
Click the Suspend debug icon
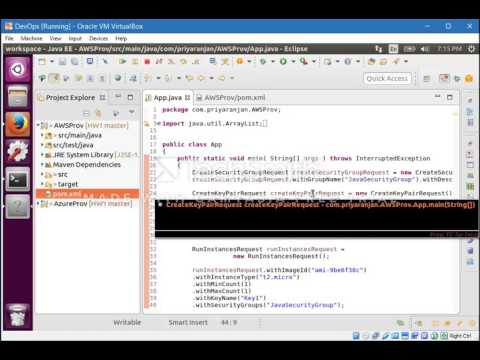click(x=135, y=61)
